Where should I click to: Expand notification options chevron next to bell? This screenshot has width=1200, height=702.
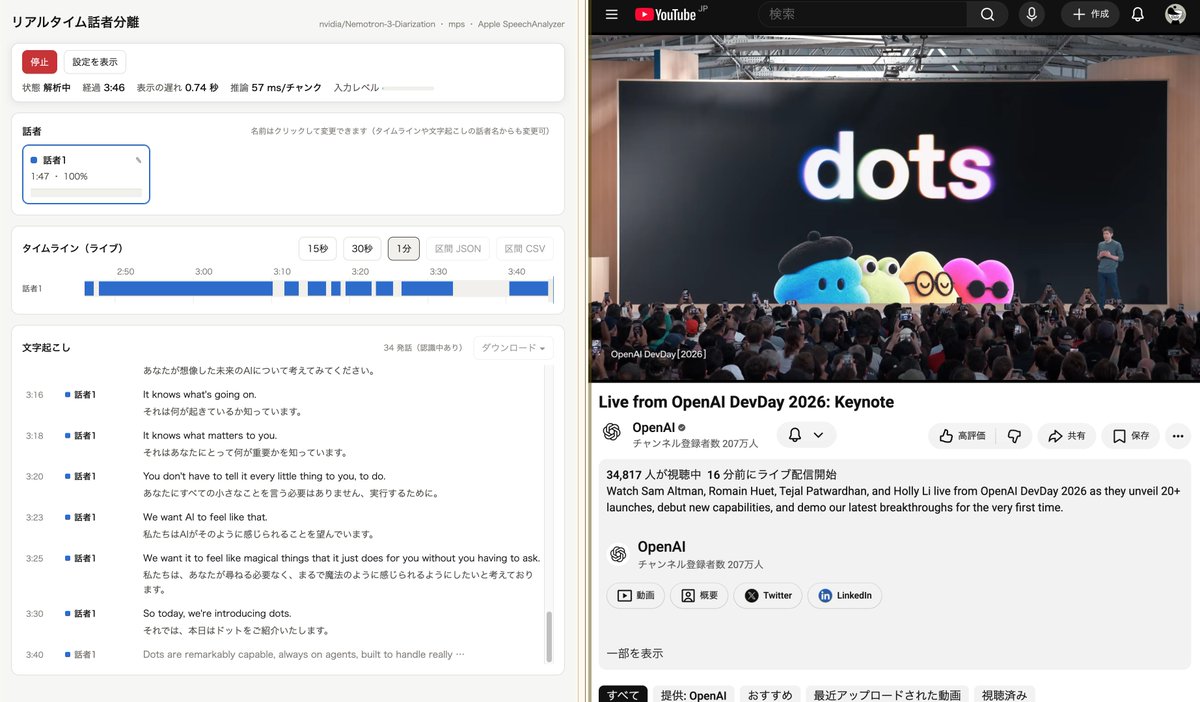tap(819, 435)
